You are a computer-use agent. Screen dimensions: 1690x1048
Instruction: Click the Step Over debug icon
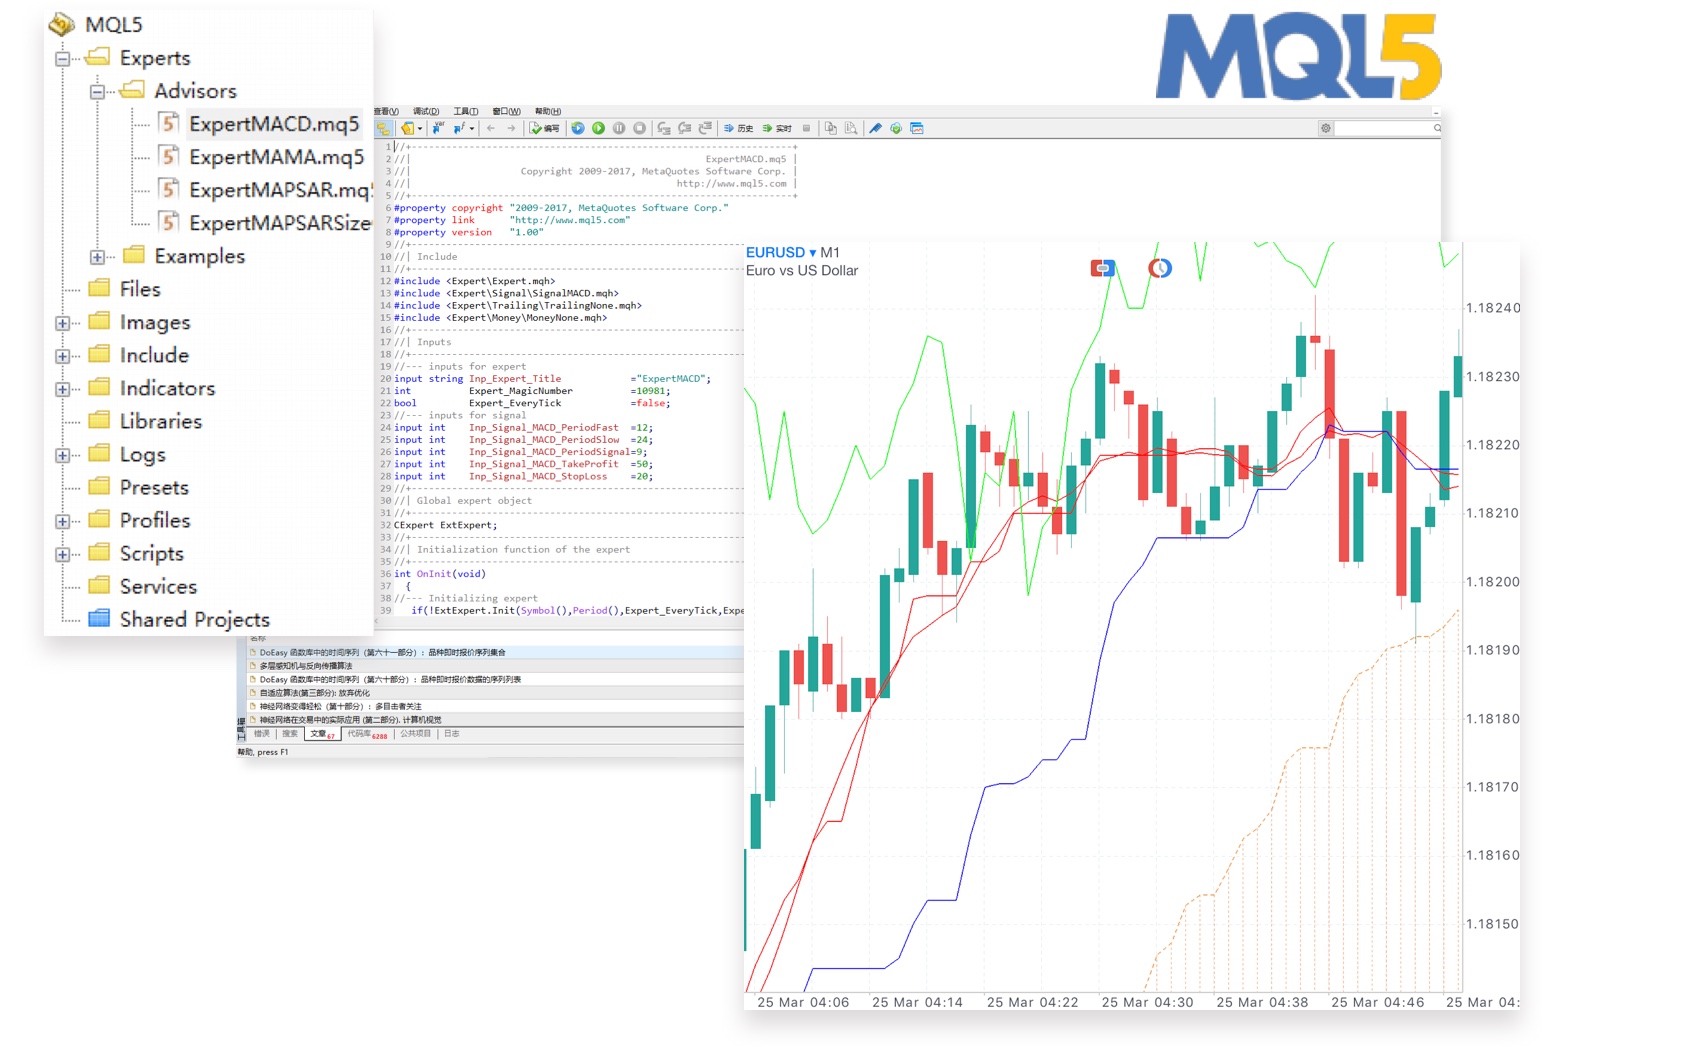(685, 128)
